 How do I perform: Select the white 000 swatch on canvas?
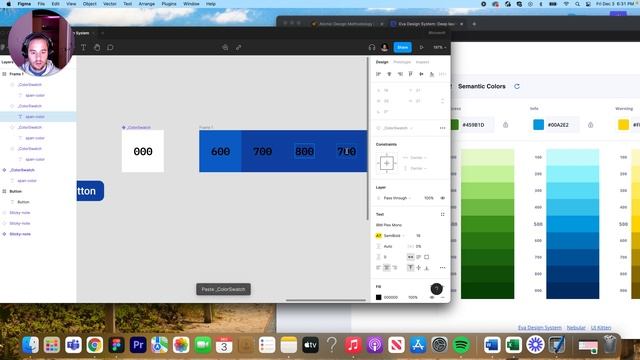[x=143, y=151]
